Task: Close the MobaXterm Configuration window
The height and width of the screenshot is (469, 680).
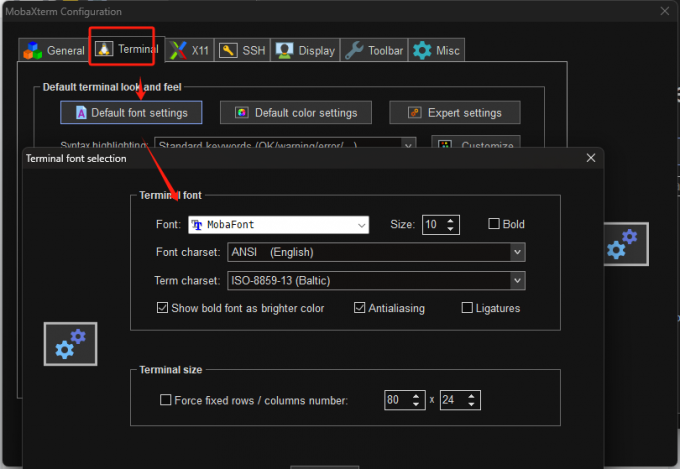Action: coord(665,11)
